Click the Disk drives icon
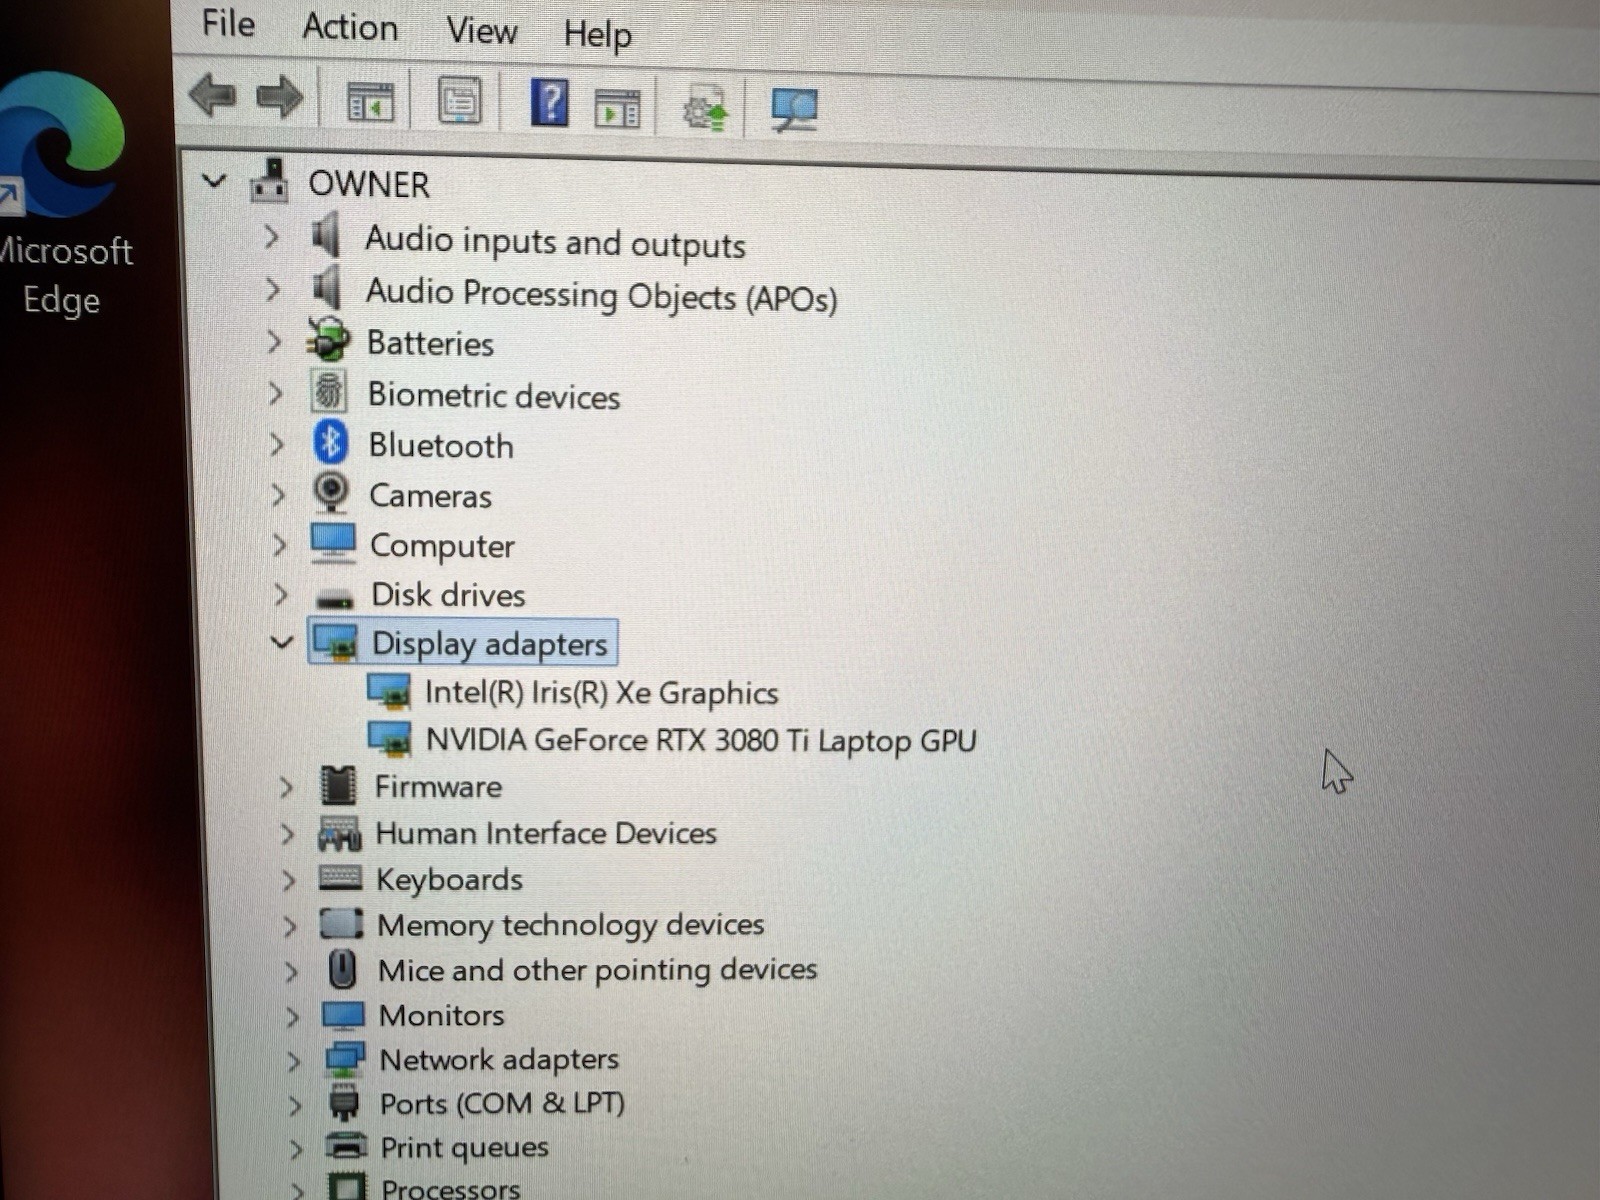 pyautogui.click(x=335, y=598)
